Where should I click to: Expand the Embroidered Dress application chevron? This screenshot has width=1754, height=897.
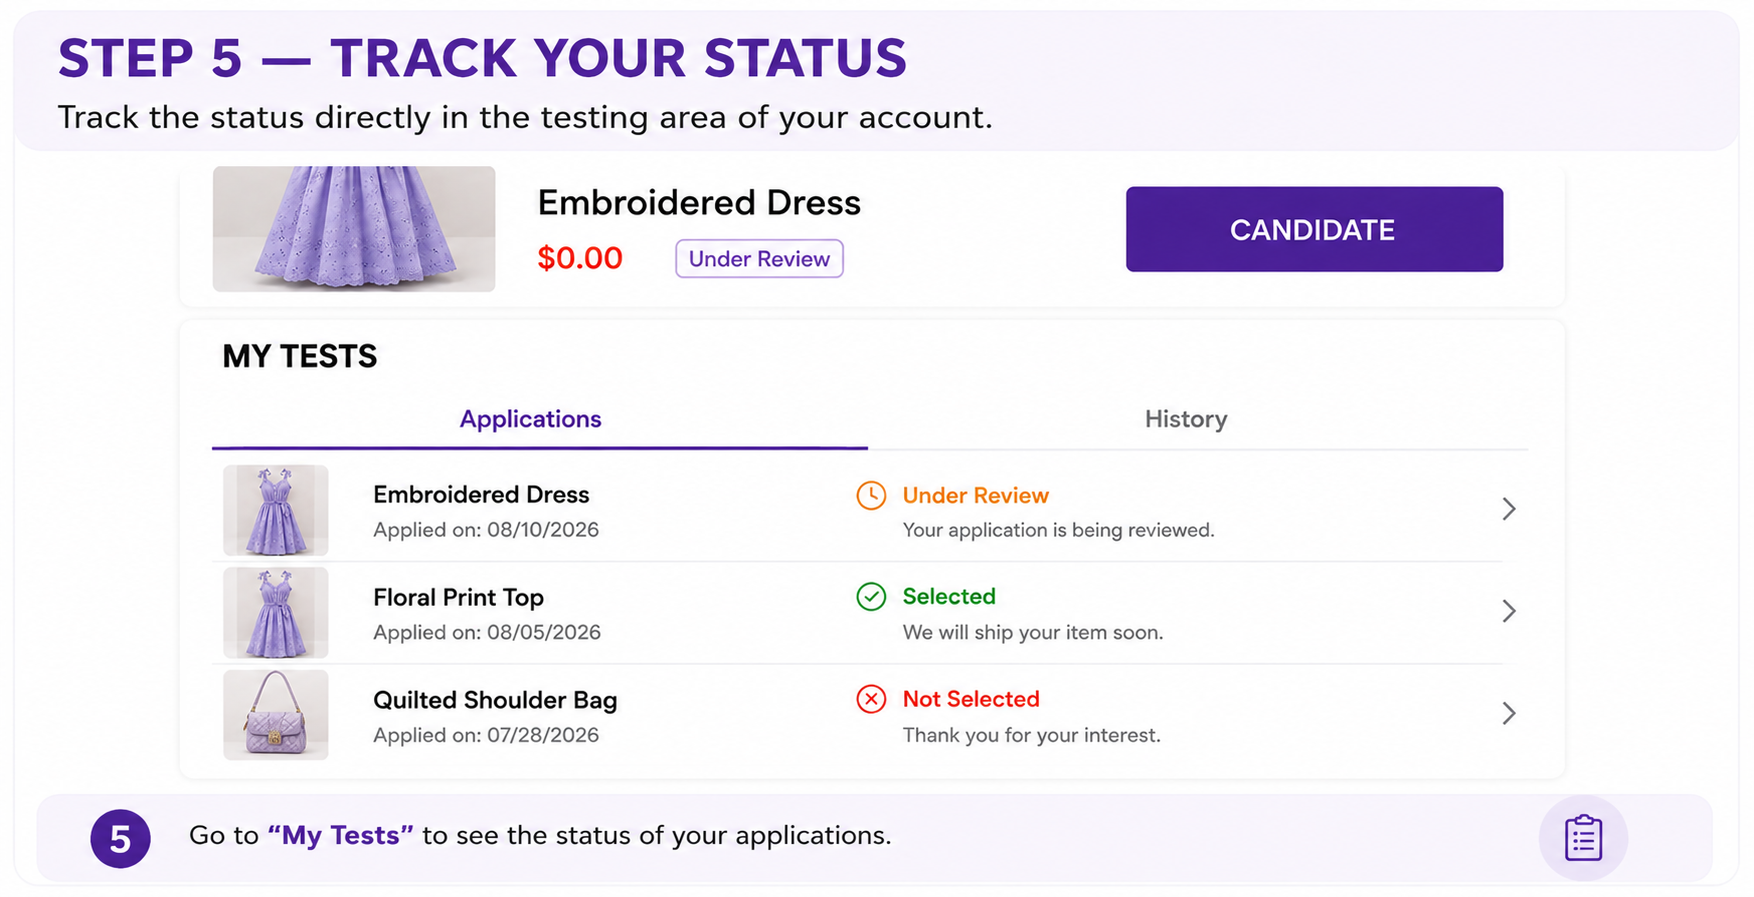(x=1509, y=509)
